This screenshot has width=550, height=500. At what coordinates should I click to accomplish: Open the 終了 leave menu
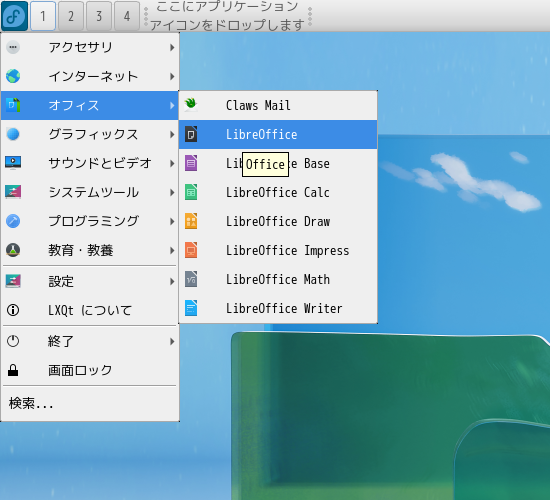point(90,341)
